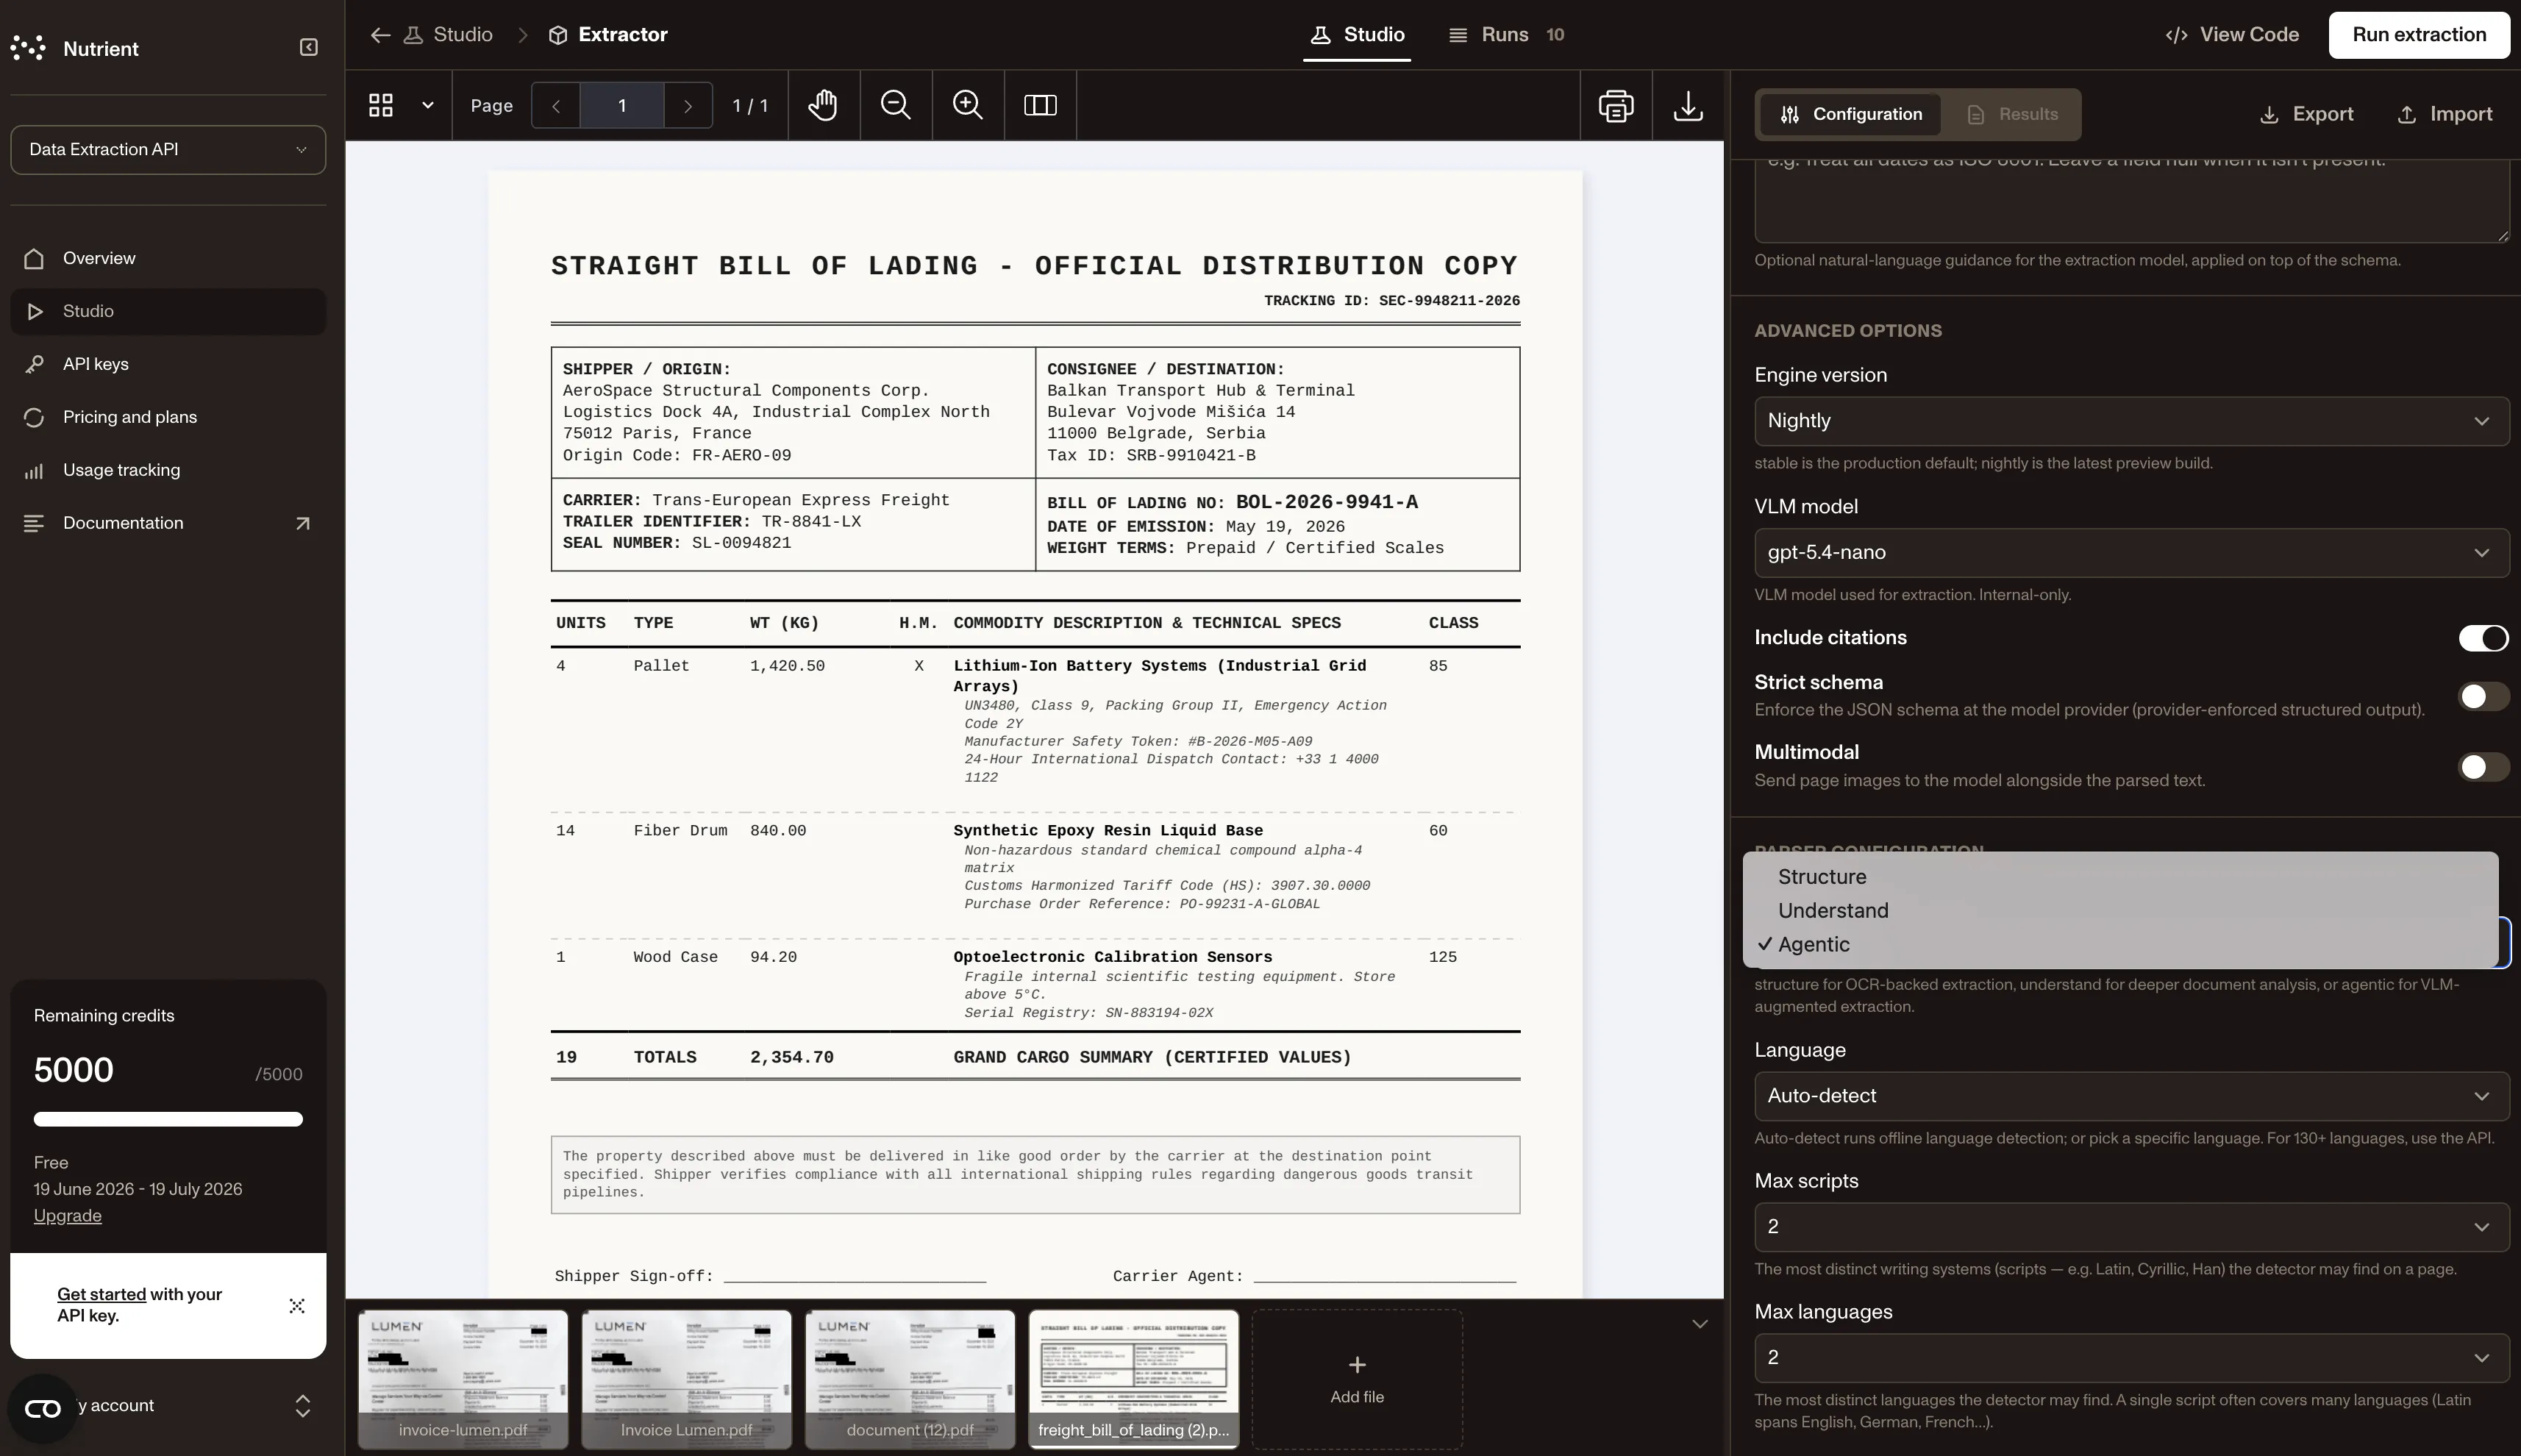
Task: Select freight_bill_of_lading thumbnail
Action: (x=1134, y=1380)
